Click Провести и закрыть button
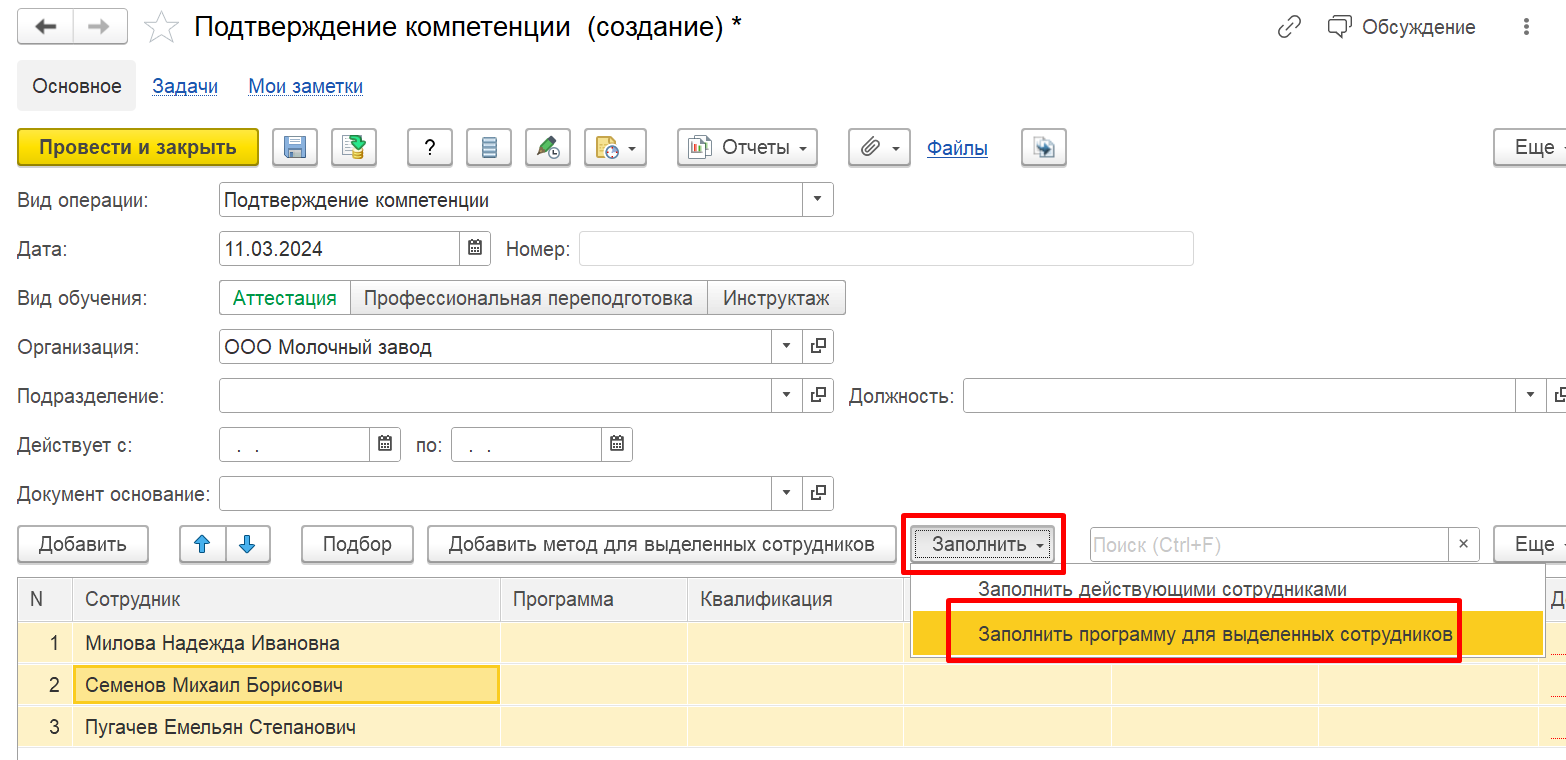This screenshot has height=760, width=1566. coord(138,148)
